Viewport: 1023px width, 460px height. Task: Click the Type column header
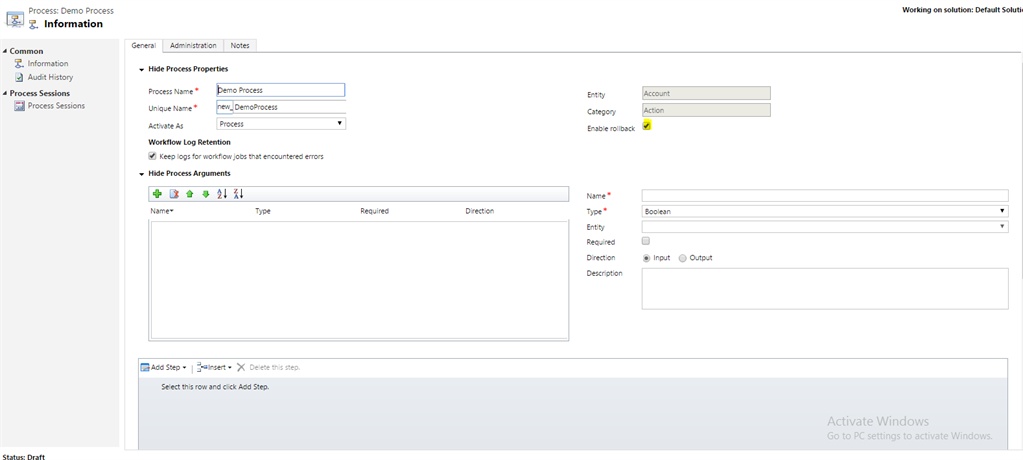coord(263,211)
